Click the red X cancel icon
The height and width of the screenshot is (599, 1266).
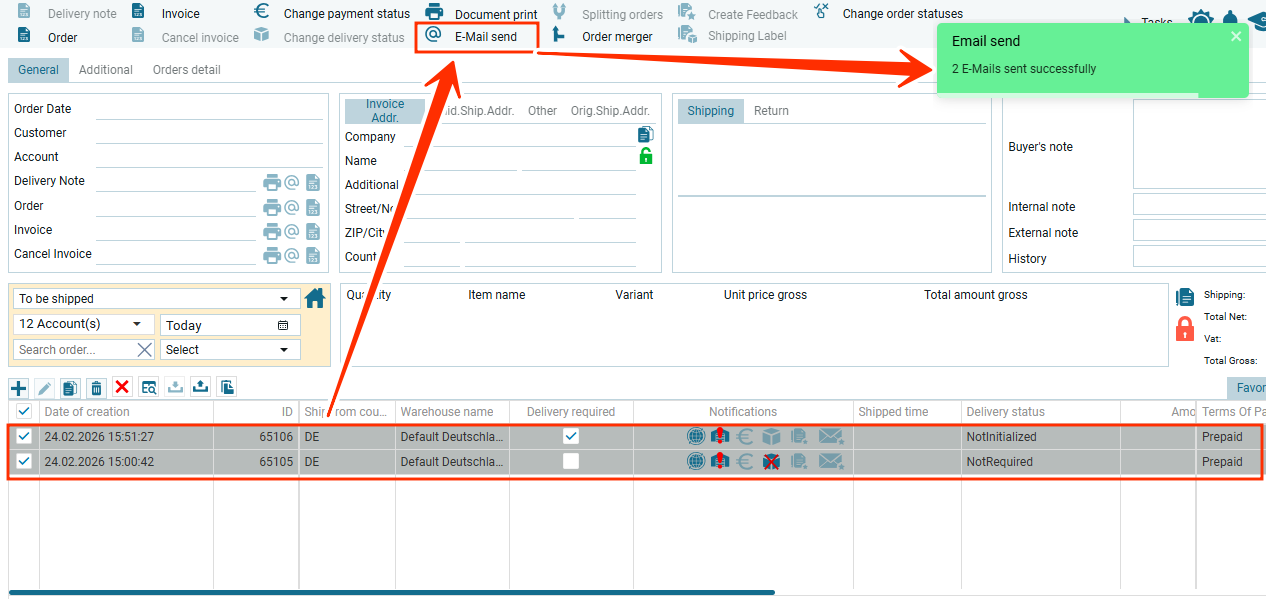[x=122, y=388]
